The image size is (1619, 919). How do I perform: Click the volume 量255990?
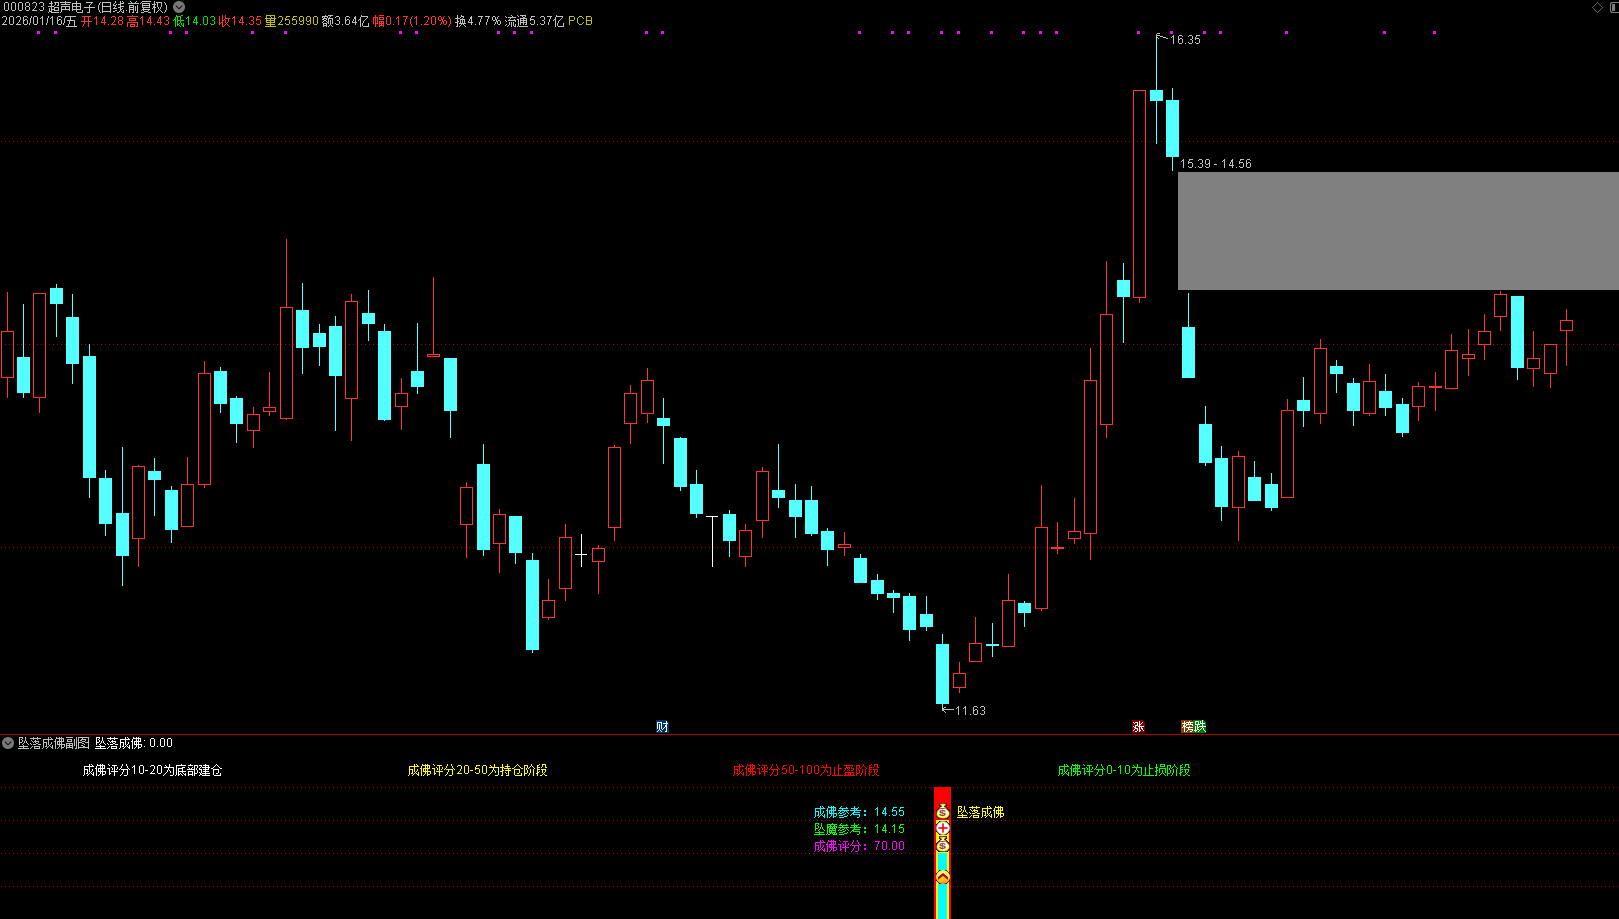tap(291, 21)
